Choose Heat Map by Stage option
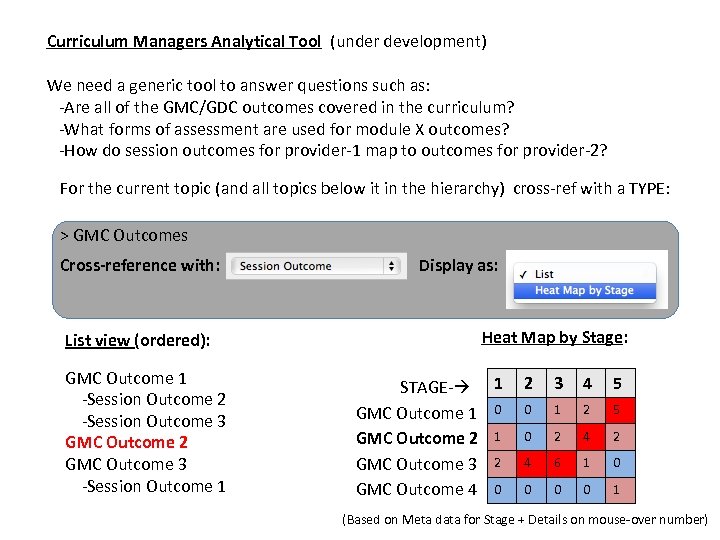720x540 pixels. click(x=584, y=291)
